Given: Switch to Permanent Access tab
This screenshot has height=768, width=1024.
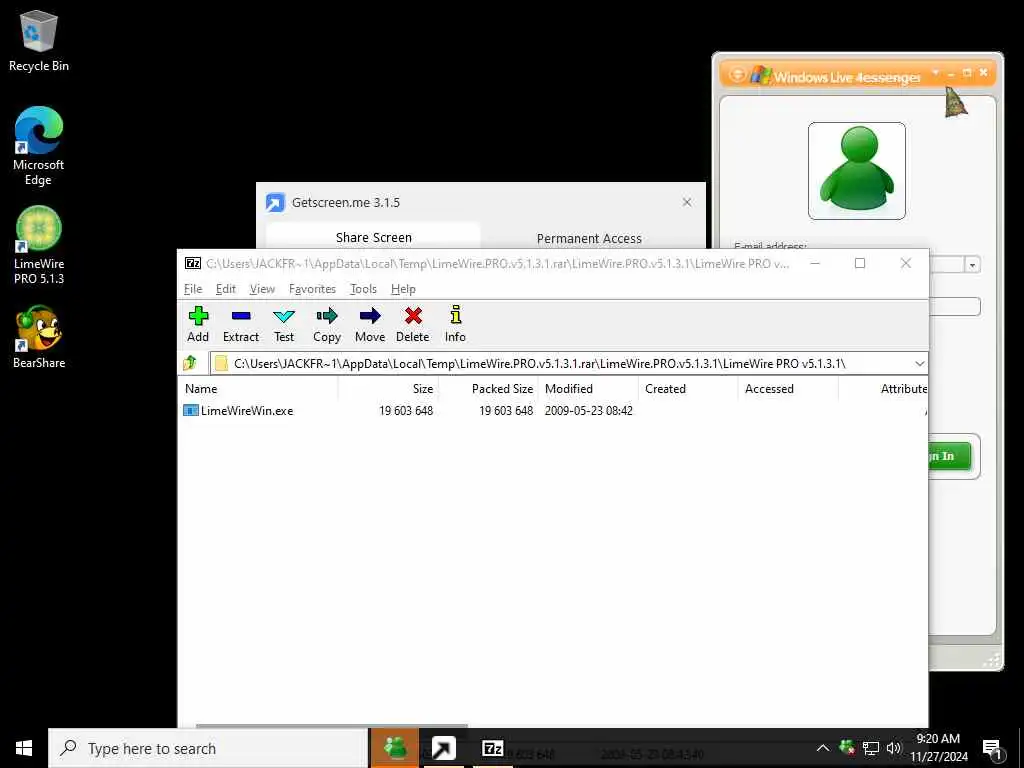Looking at the screenshot, I should (589, 238).
